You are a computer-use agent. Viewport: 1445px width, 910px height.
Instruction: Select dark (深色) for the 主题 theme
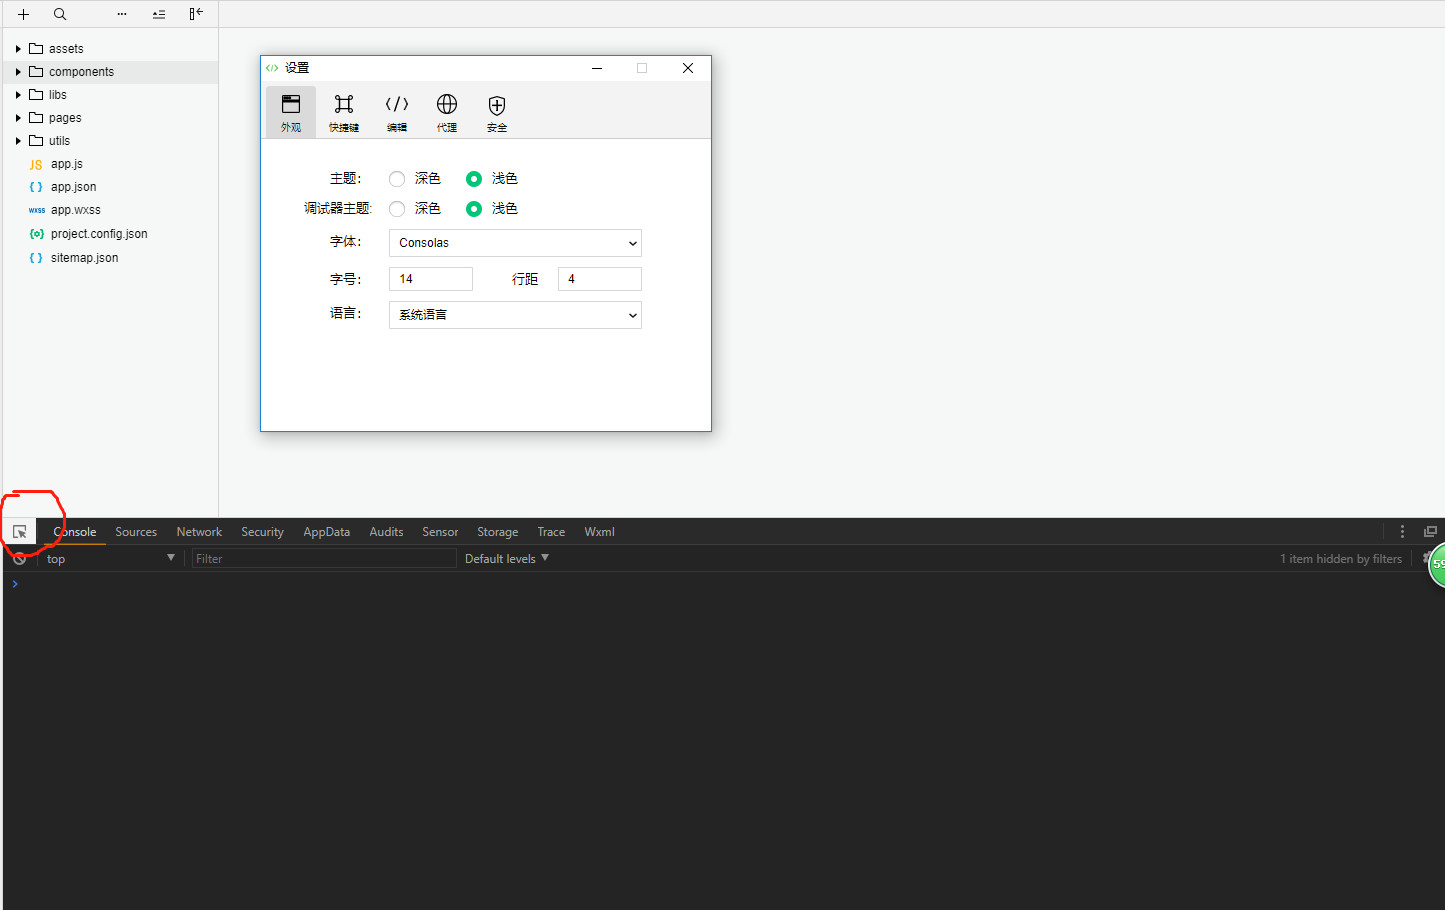[397, 179]
